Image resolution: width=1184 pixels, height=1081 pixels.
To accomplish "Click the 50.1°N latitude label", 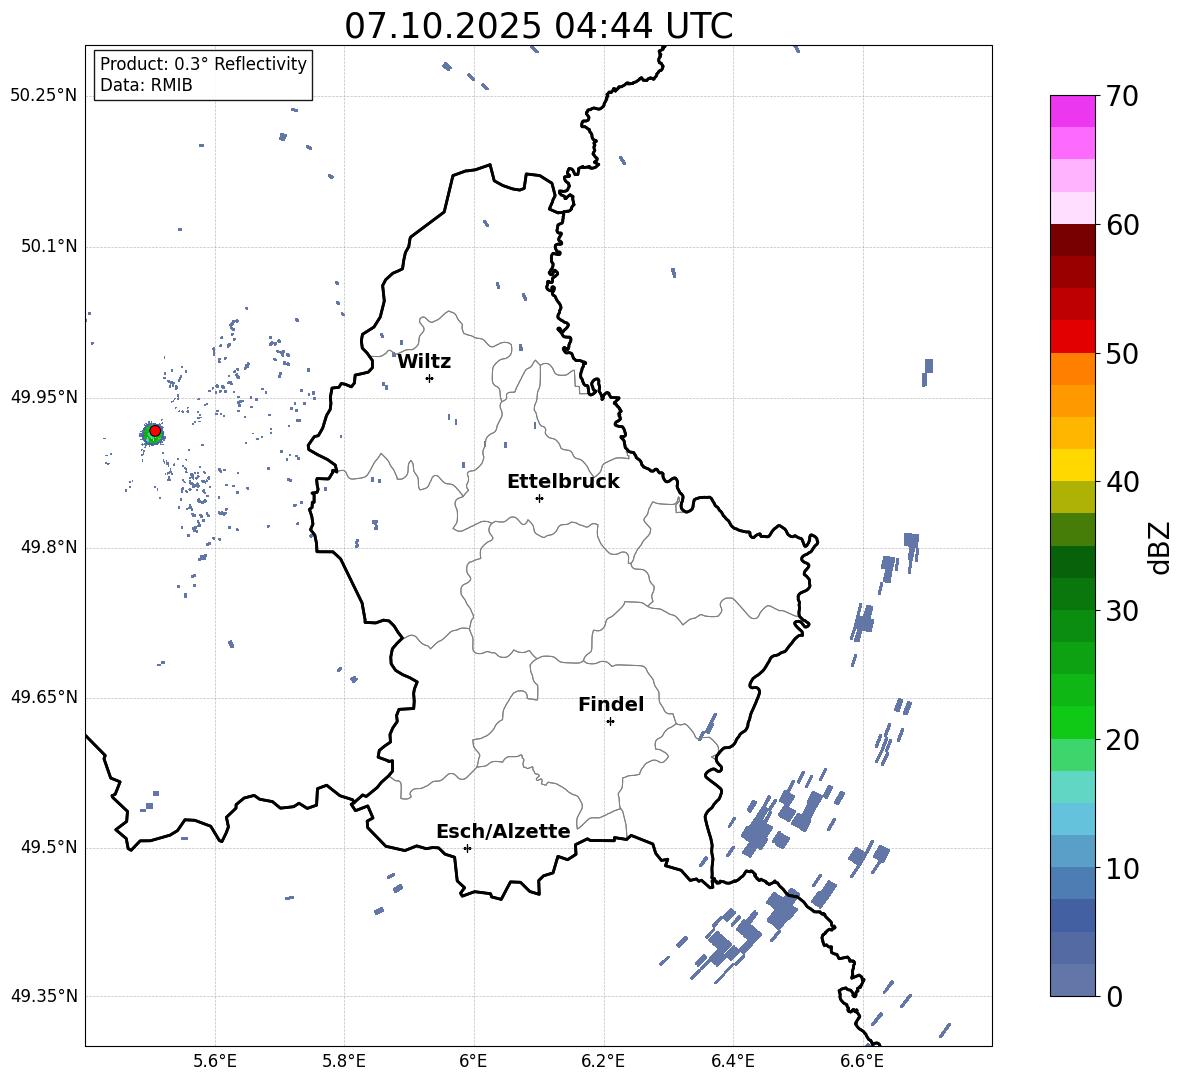I will [49, 247].
